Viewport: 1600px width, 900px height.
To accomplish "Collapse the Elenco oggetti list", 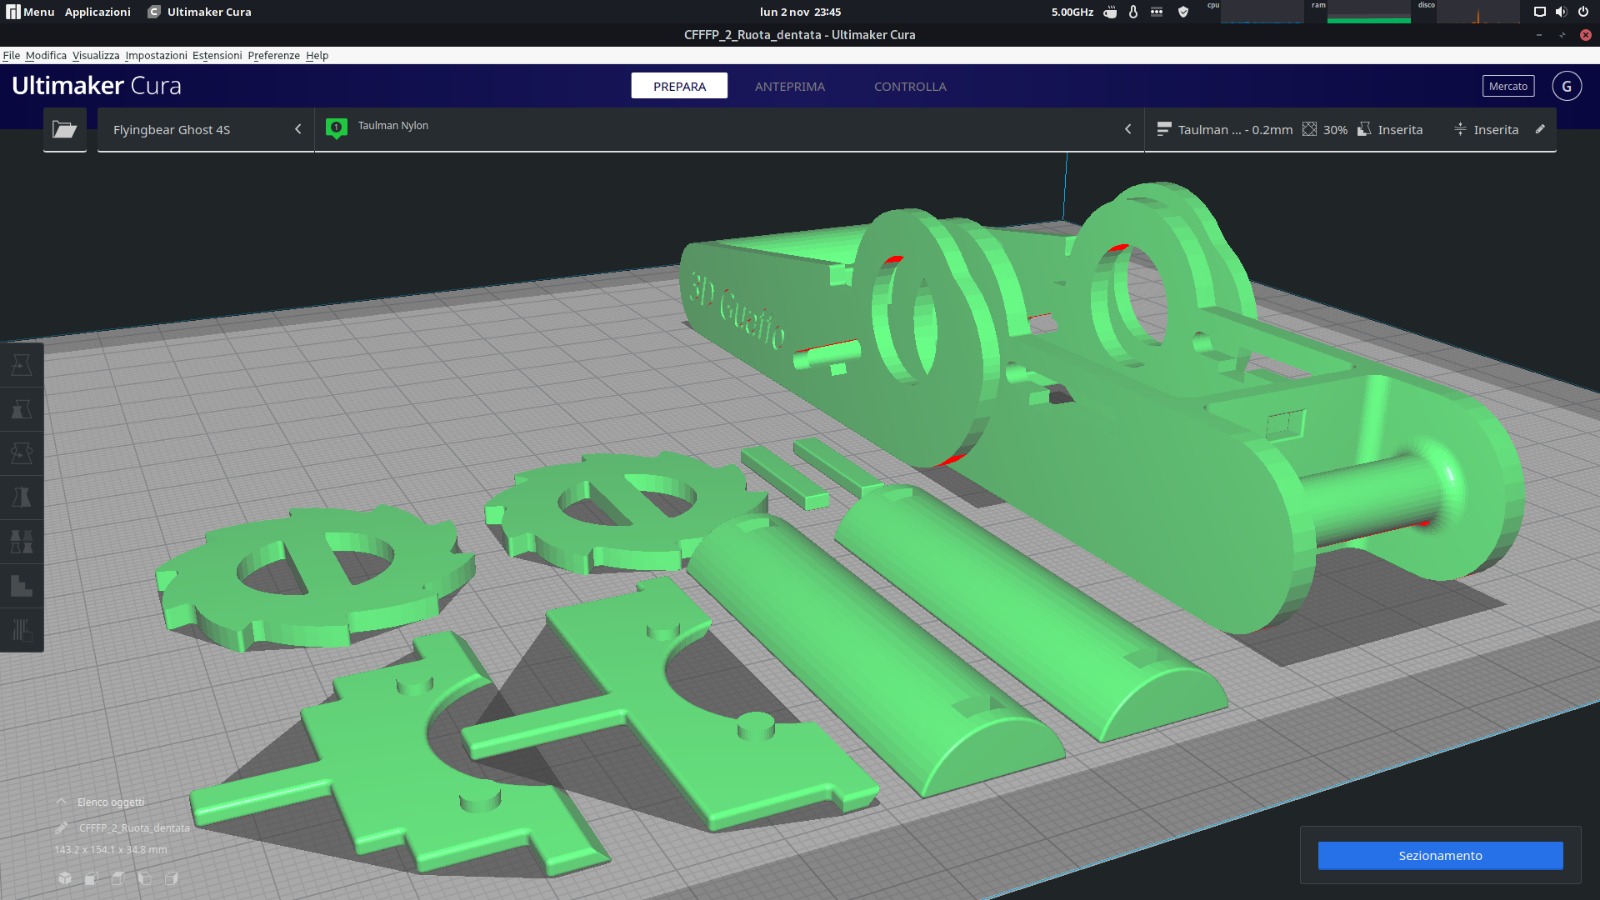I will (x=61, y=802).
